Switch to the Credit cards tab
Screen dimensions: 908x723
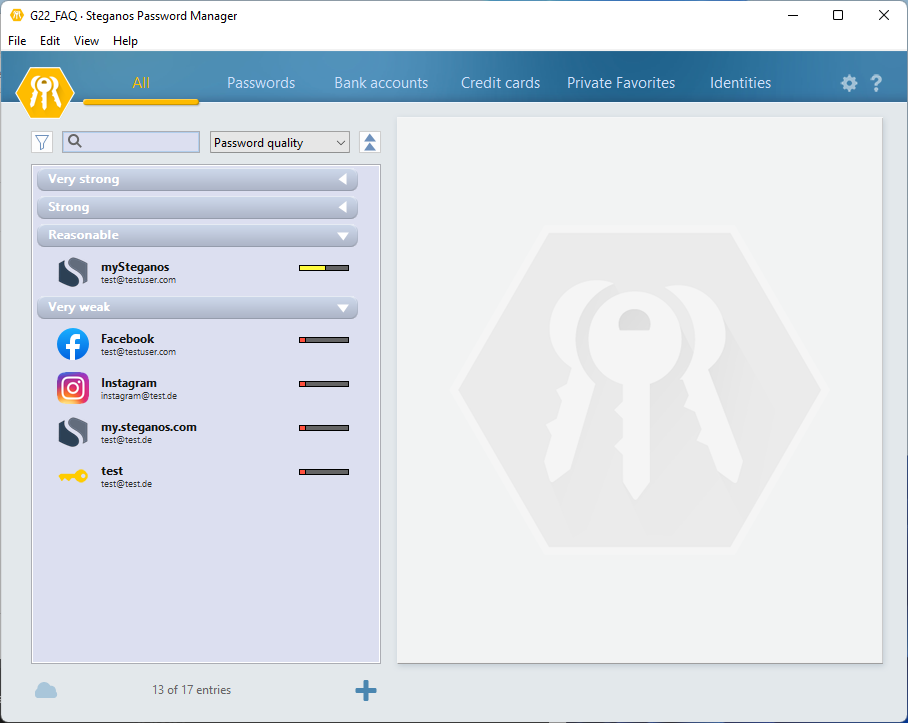tap(500, 83)
